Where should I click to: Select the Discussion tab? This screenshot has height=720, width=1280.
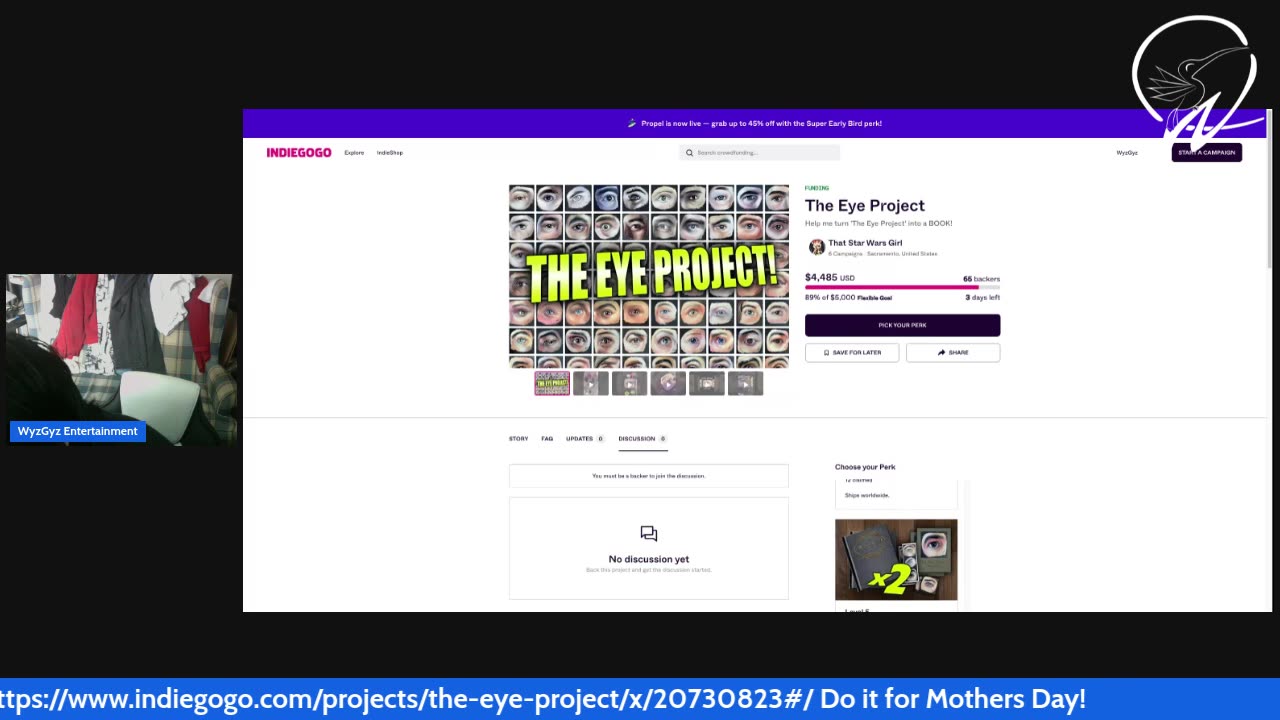click(x=642, y=439)
